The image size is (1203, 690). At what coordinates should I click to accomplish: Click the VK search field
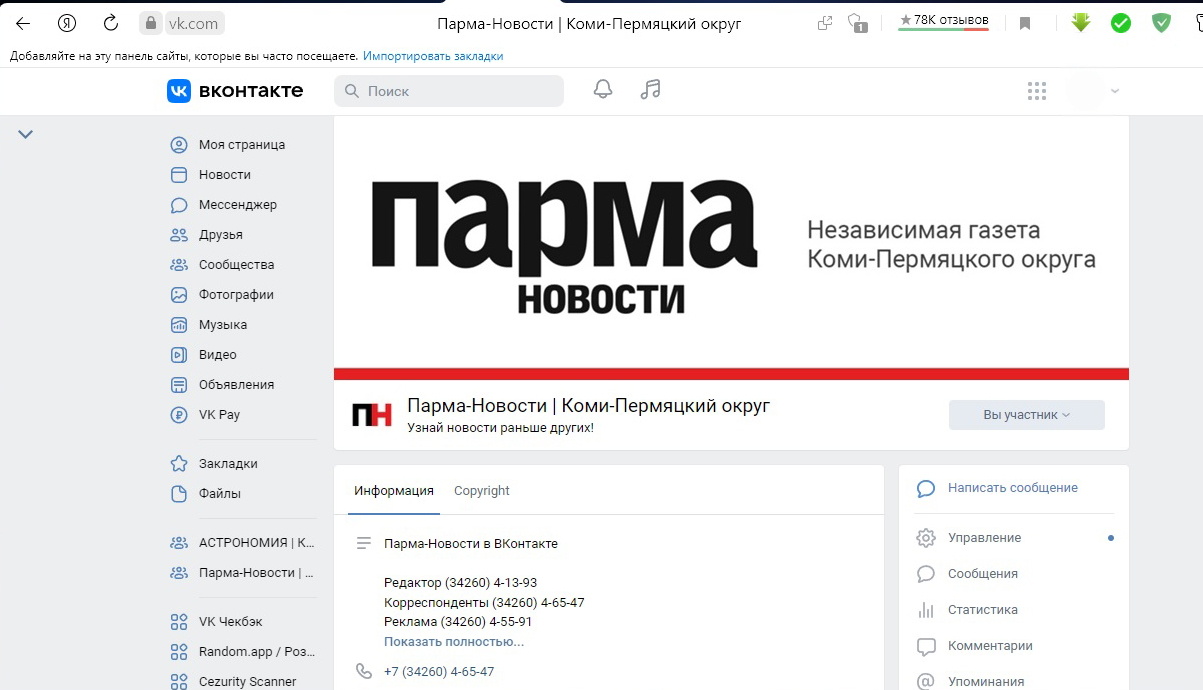click(x=449, y=91)
